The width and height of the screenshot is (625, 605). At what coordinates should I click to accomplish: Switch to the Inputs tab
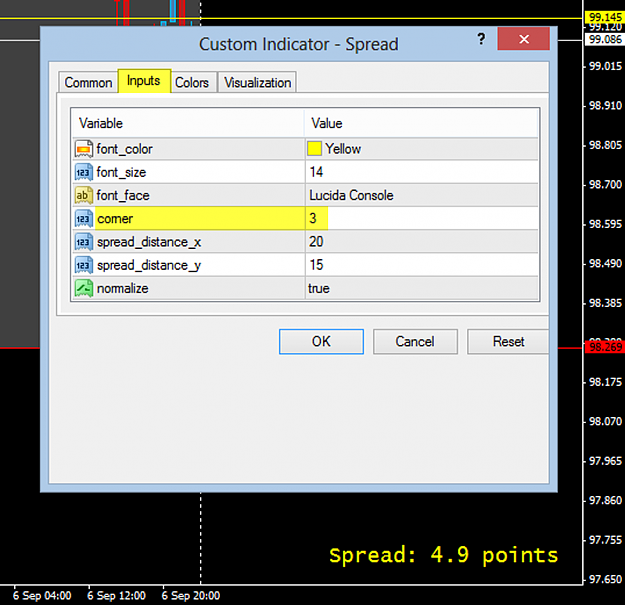coord(144,81)
